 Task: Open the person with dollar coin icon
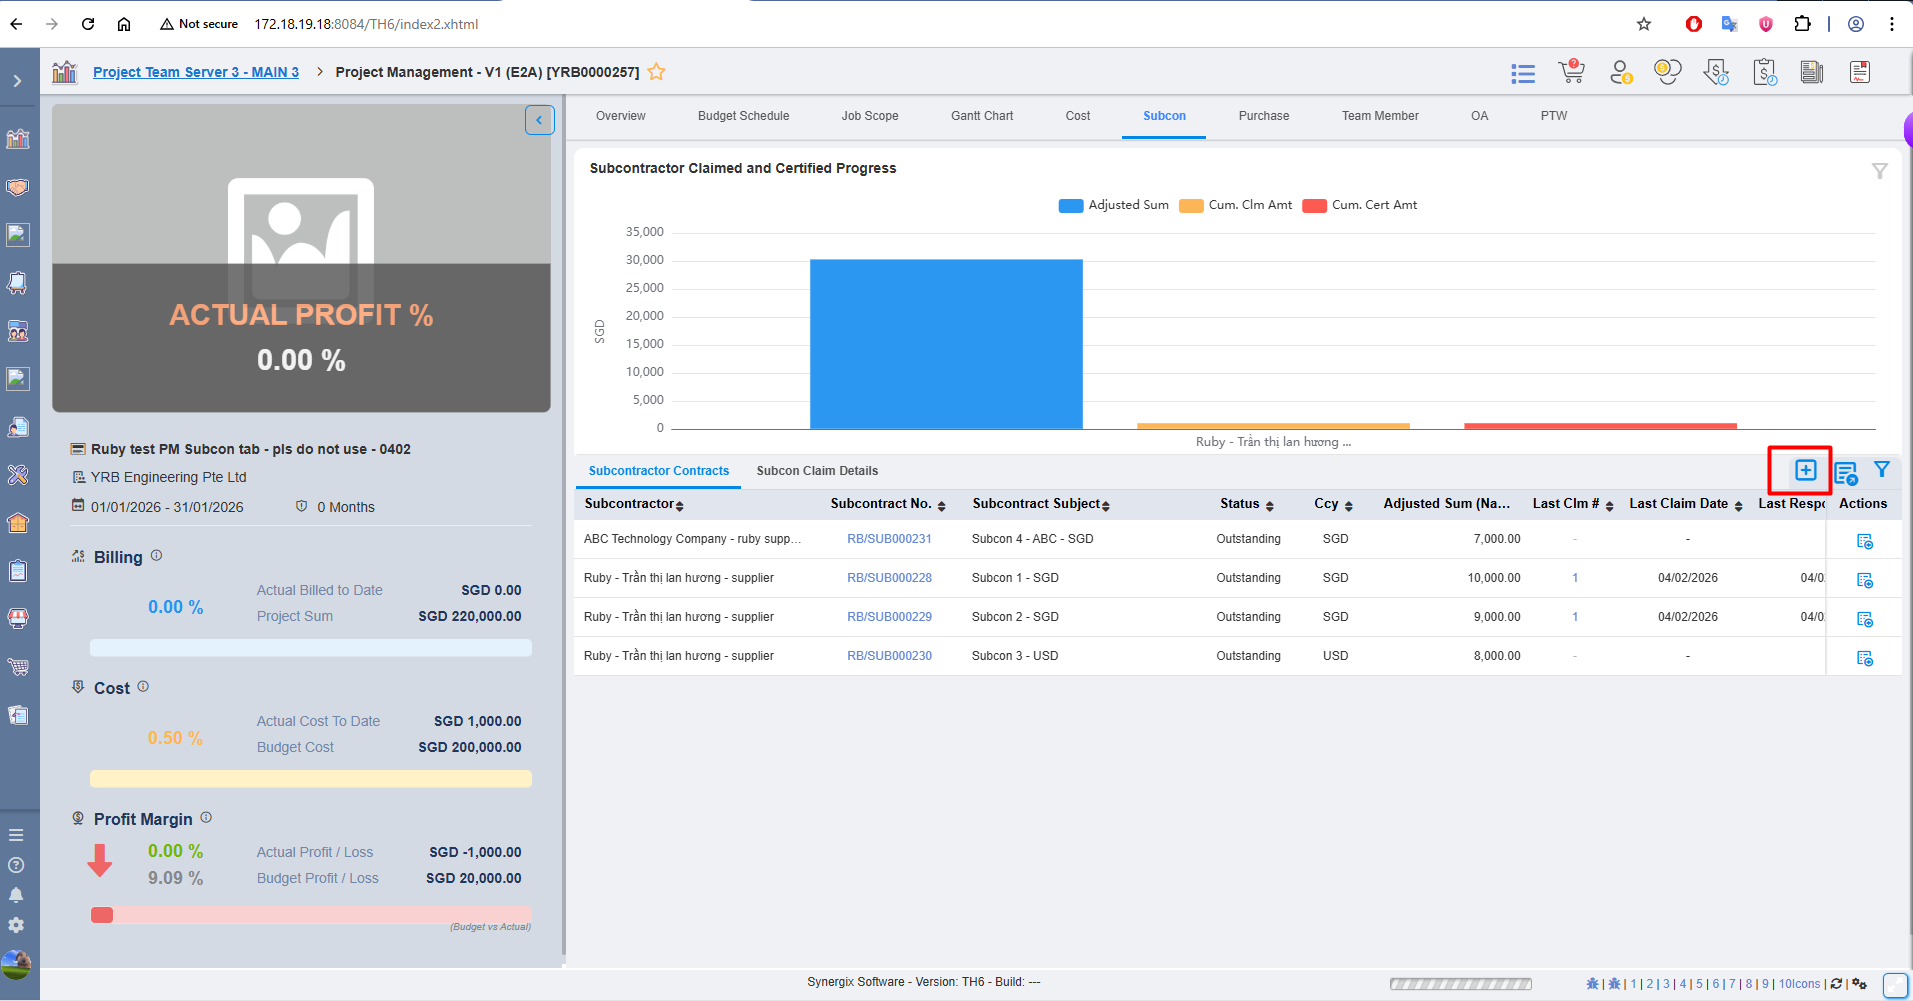[x=1620, y=72]
